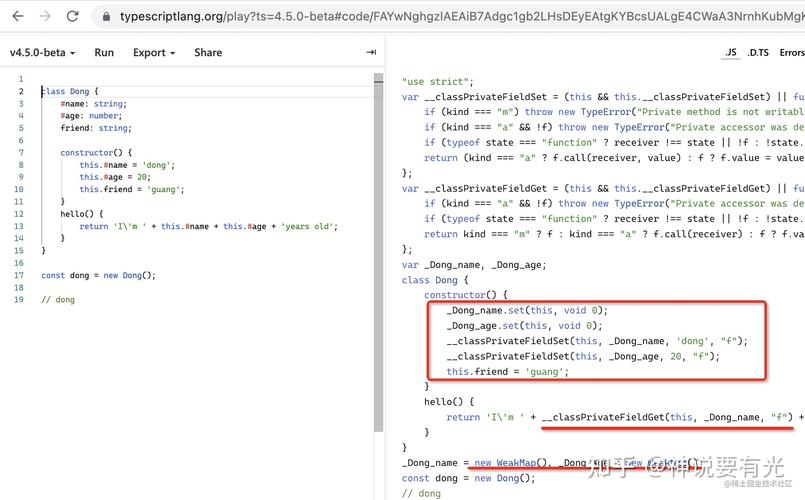
Task: Reload the playground page
Action: [x=72, y=16]
